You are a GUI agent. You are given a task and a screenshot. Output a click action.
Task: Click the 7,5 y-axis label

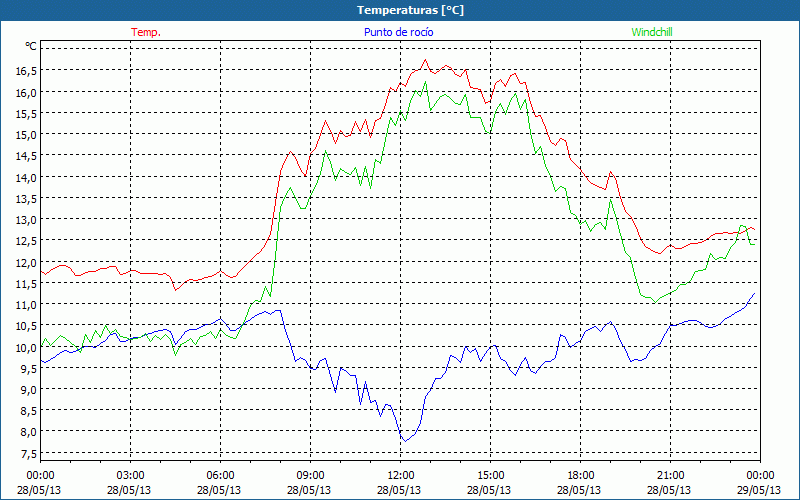coord(28,454)
